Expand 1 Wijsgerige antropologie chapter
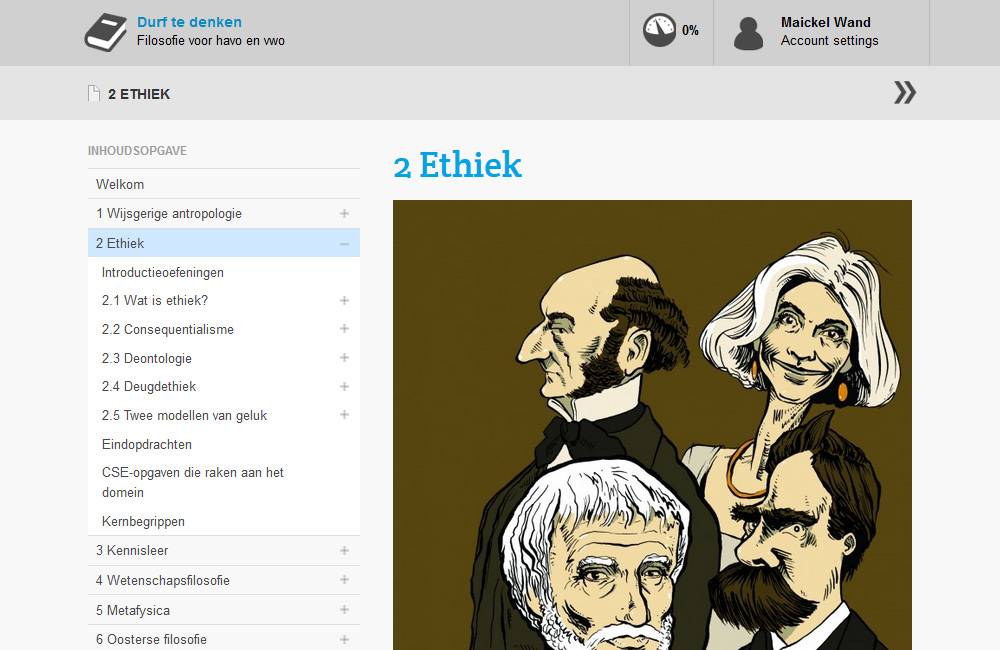The height and width of the screenshot is (650, 1000). [x=344, y=214]
